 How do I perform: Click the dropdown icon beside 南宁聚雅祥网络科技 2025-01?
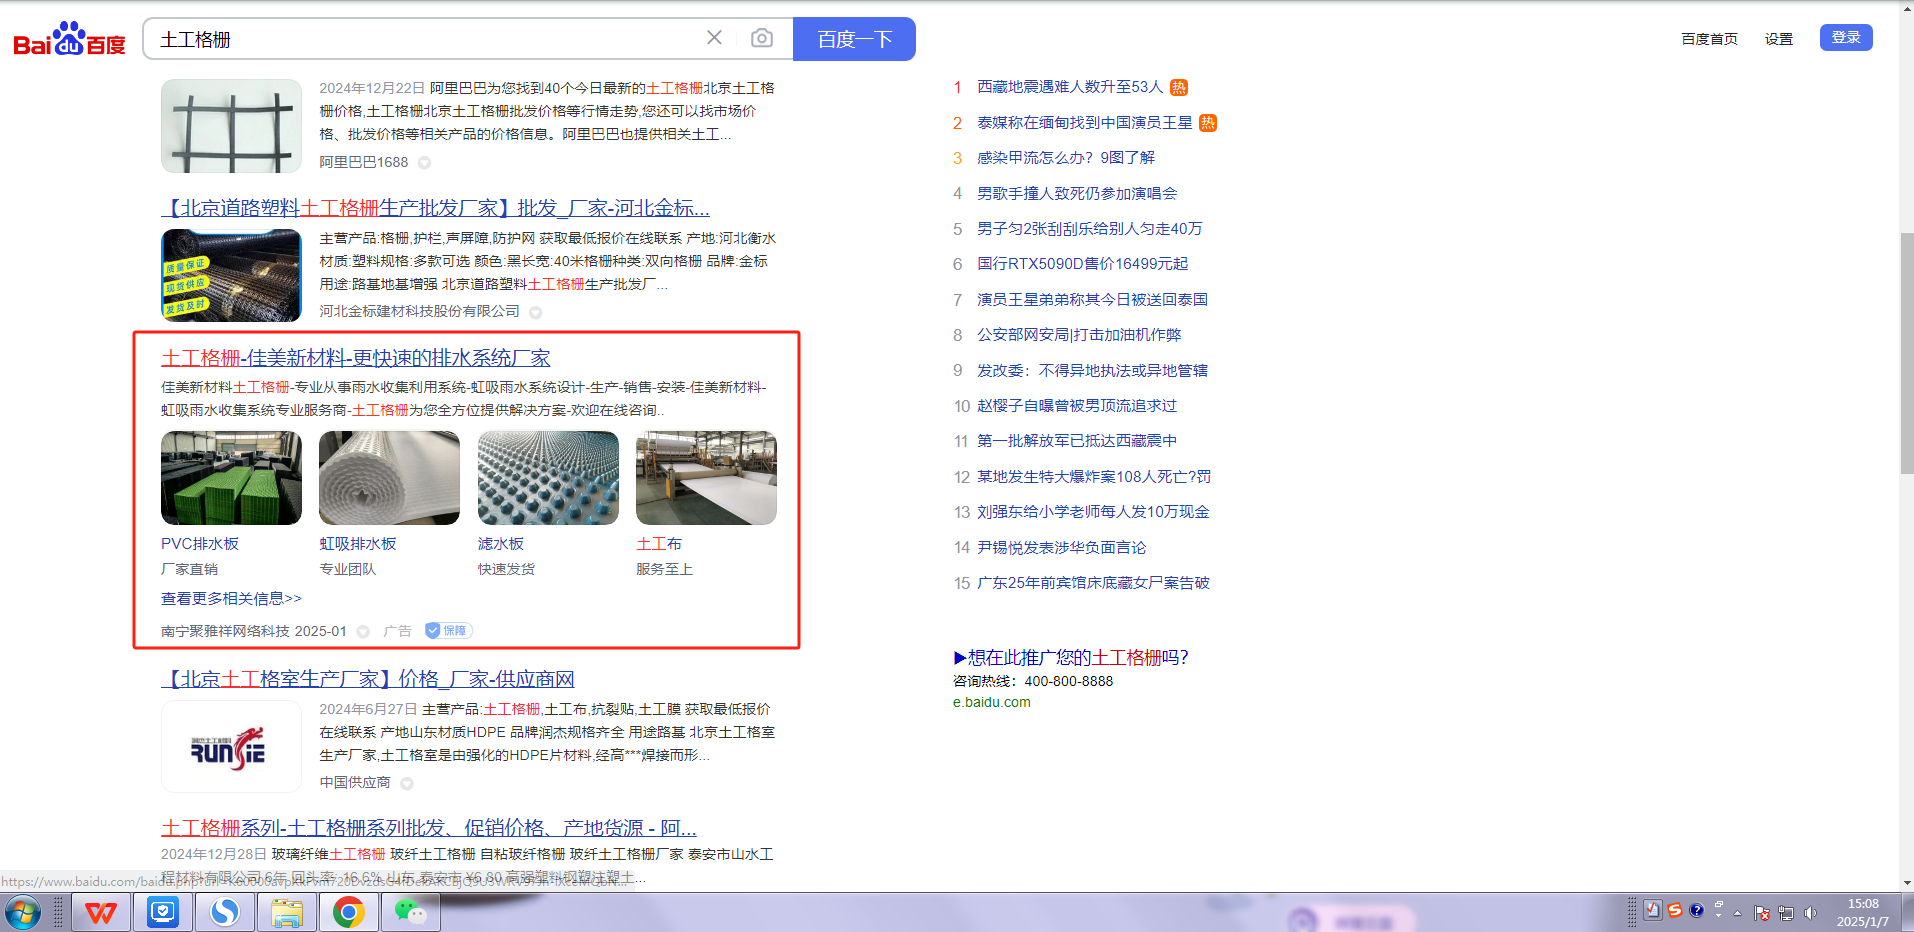pyautogui.click(x=363, y=631)
